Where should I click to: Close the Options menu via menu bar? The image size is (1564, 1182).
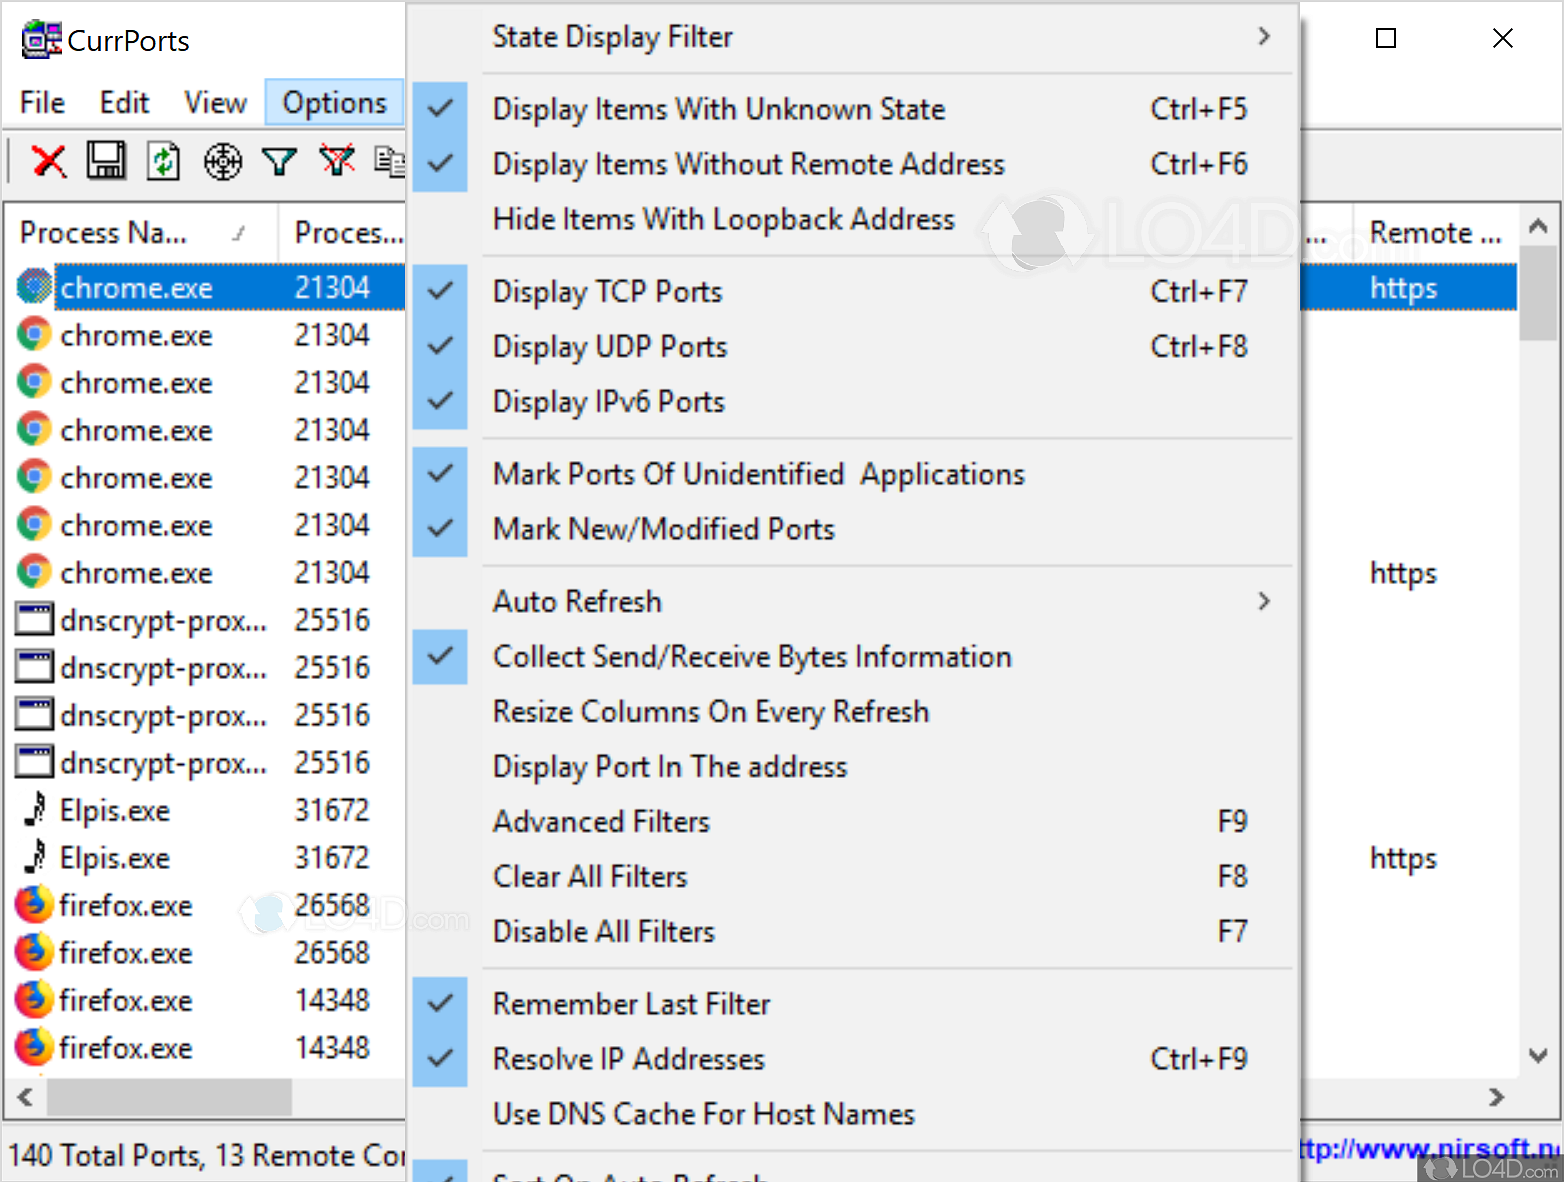334,103
